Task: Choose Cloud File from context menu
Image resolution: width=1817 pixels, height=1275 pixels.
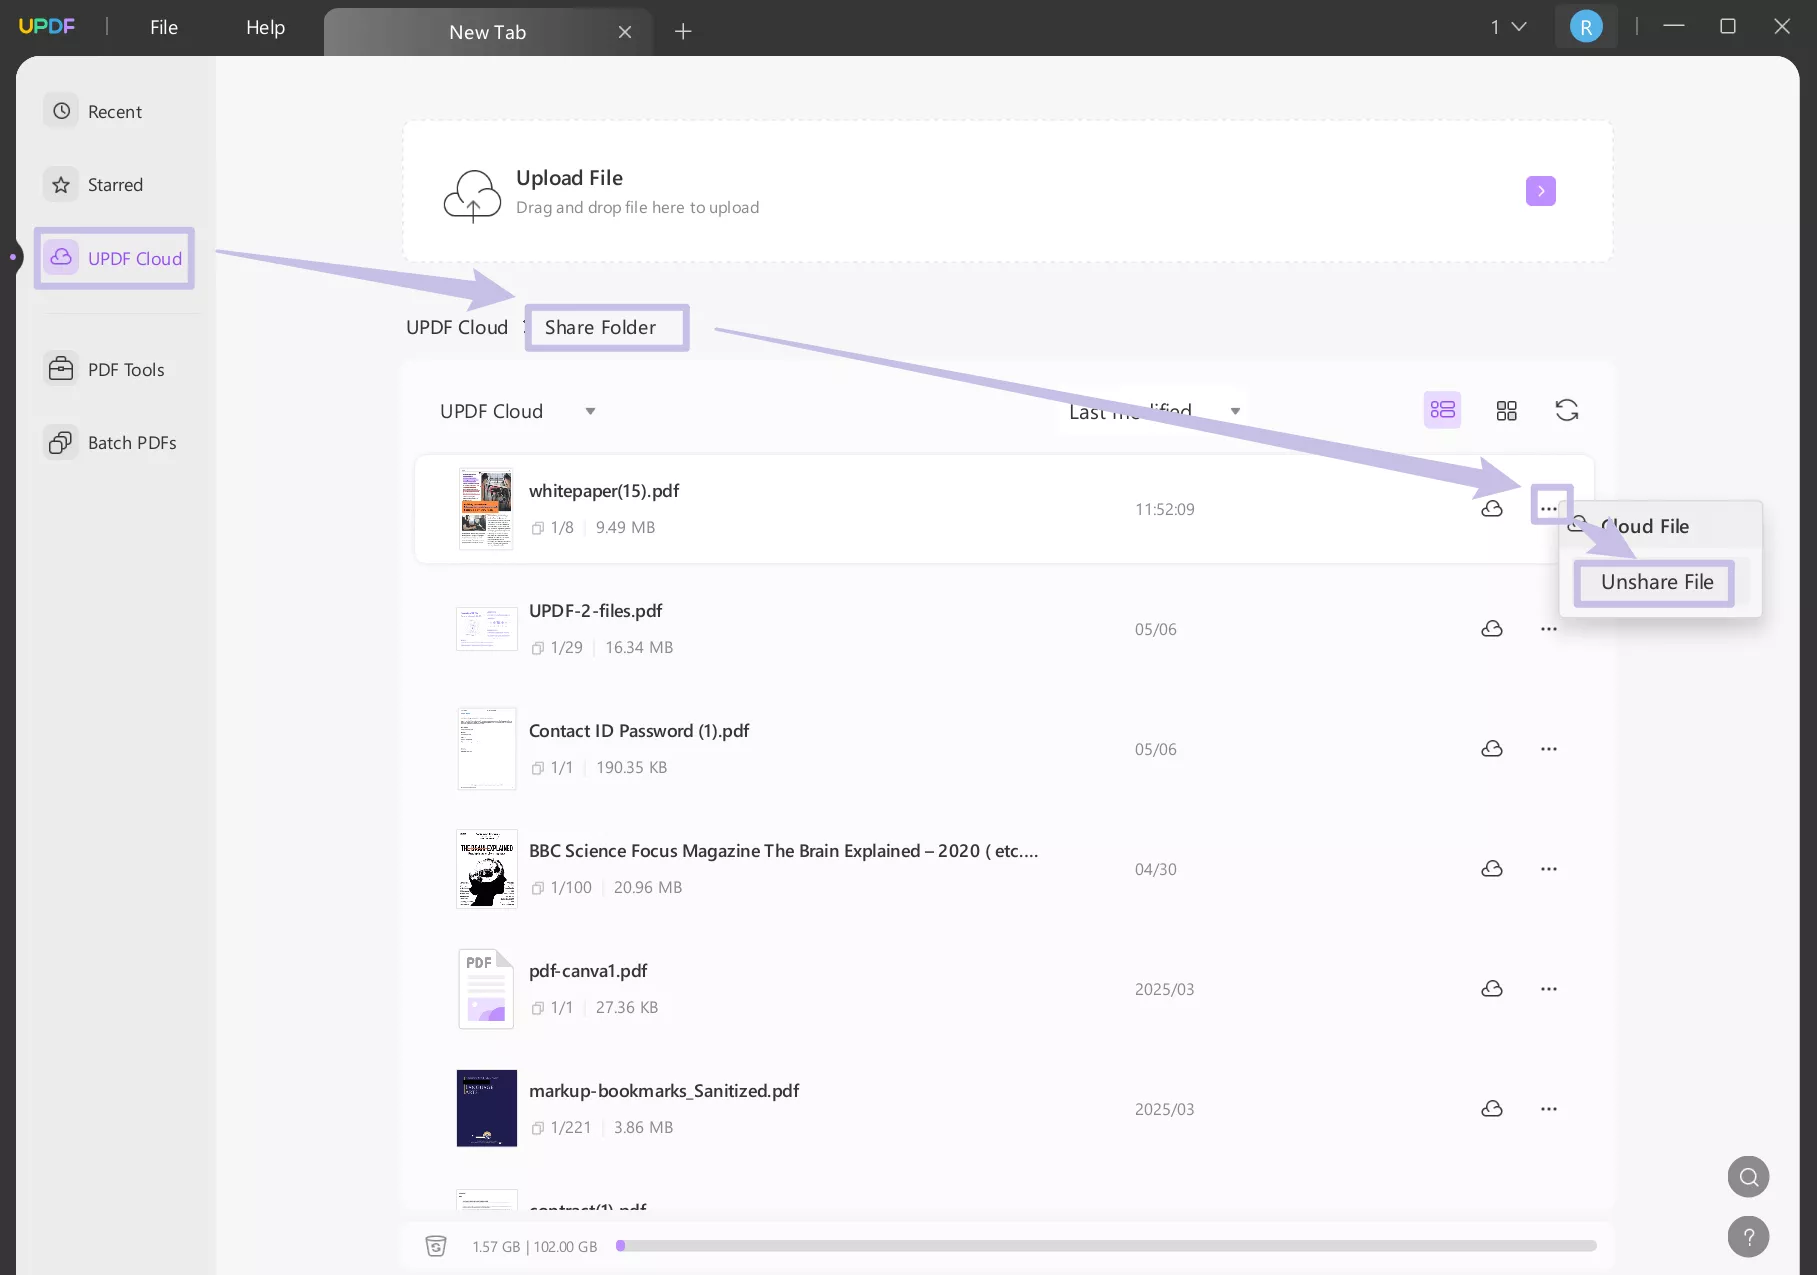Action: 1660,526
